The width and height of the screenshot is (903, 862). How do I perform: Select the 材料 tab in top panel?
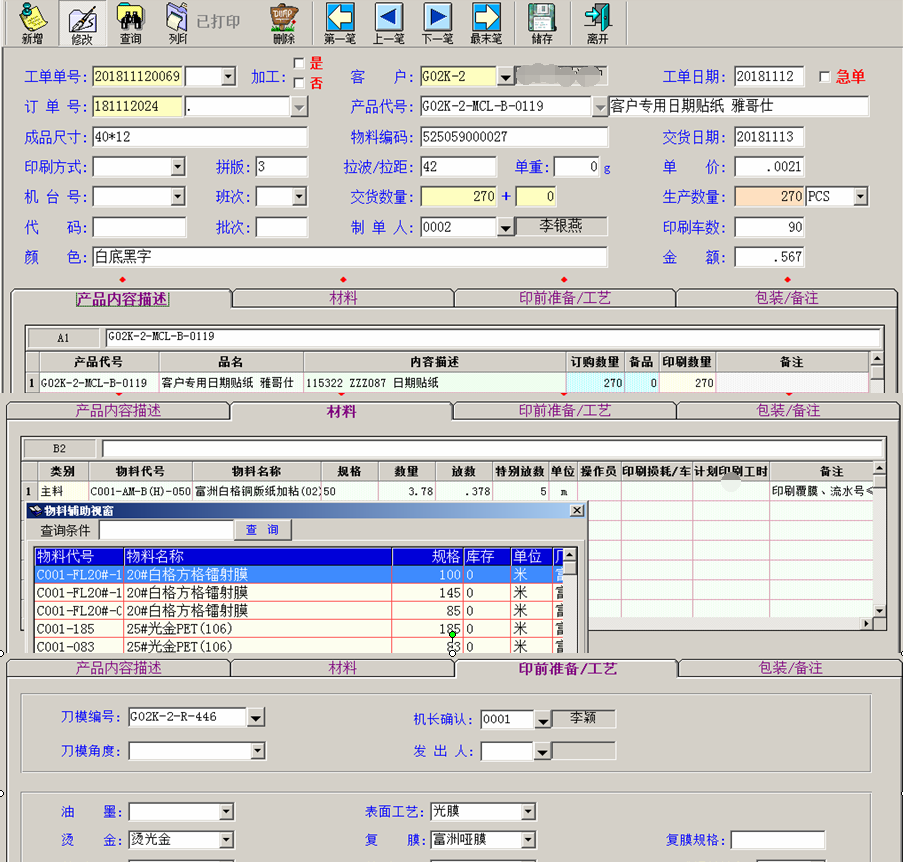pos(343,298)
